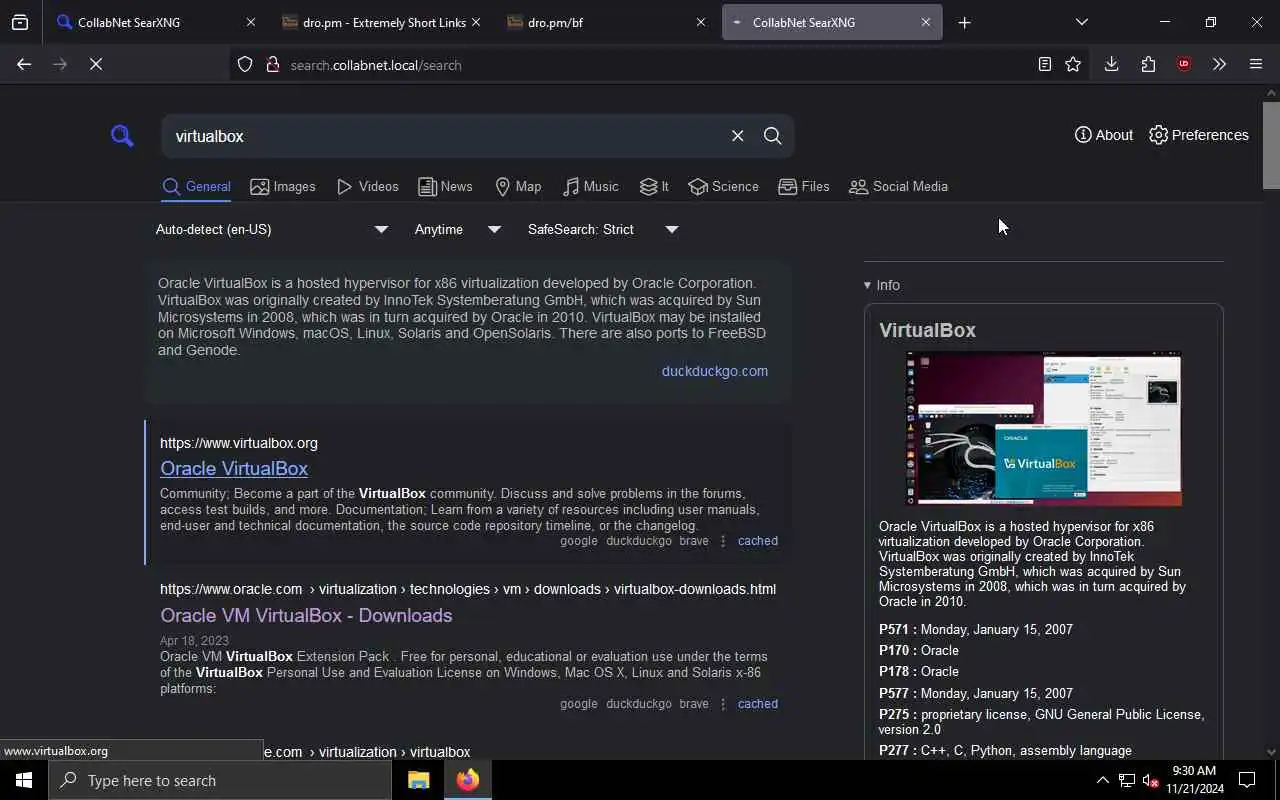Switch to Files category
Image resolution: width=1280 pixels, height=800 pixels.
pyautogui.click(x=804, y=187)
